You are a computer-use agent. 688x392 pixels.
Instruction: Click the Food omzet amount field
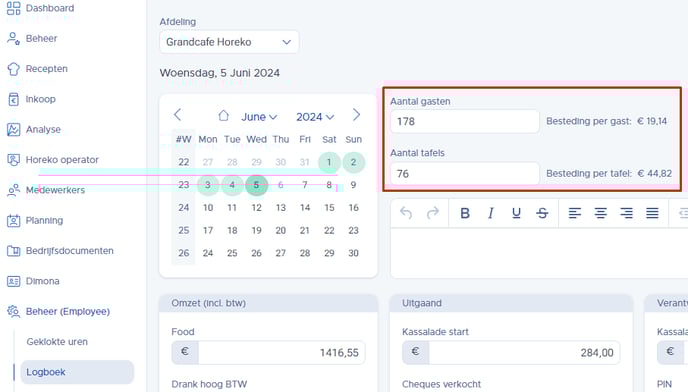[281, 352]
